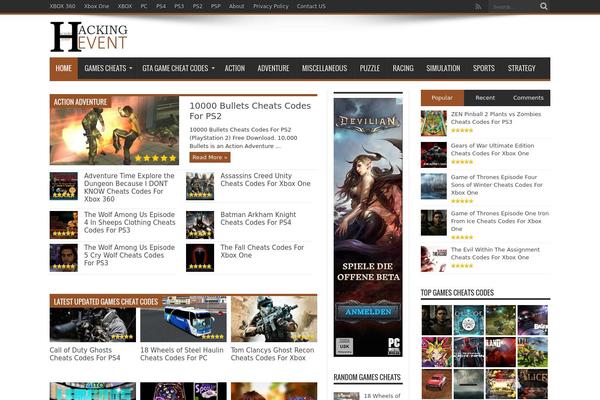Viewport: 600px width, 400px height.
Task: Focus the top search field
Action: pos(514,7)
